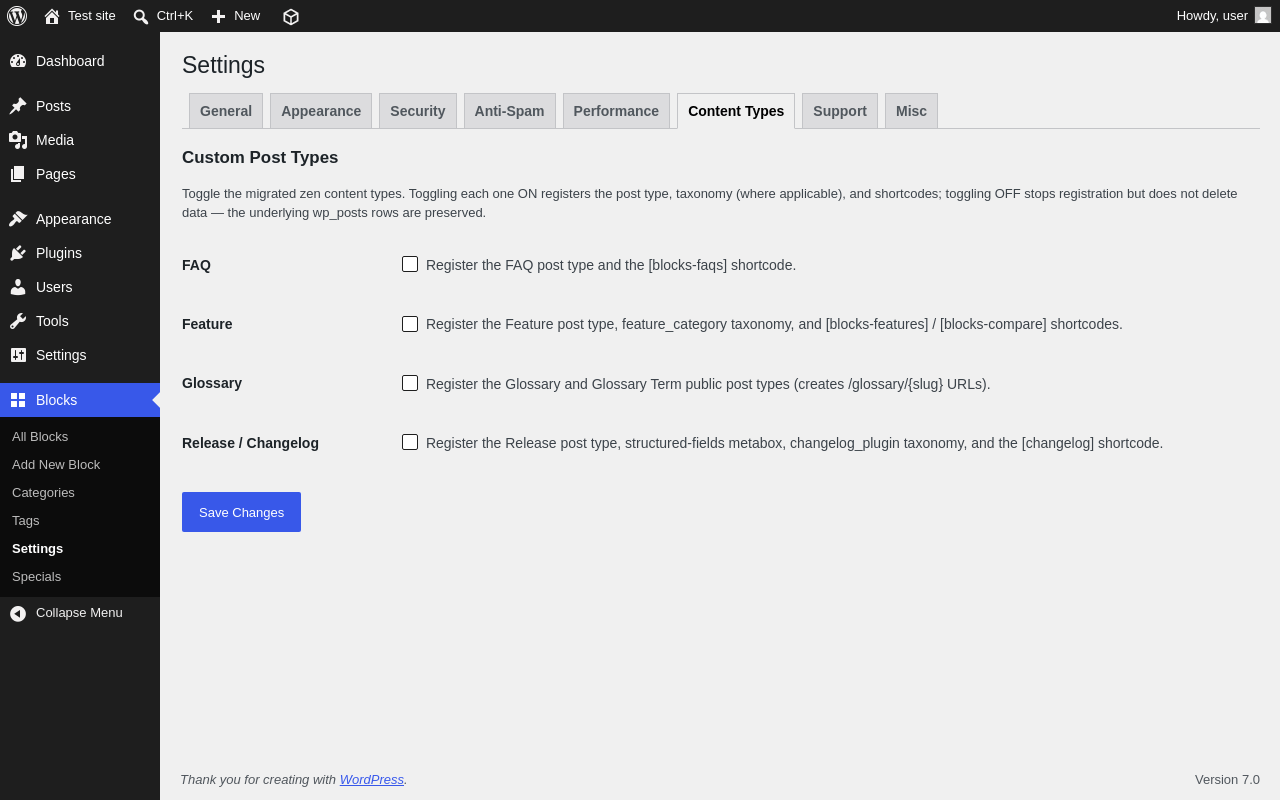Click the Tools wrench icon
1280x800 pixels.
click(x=18, y=321)
